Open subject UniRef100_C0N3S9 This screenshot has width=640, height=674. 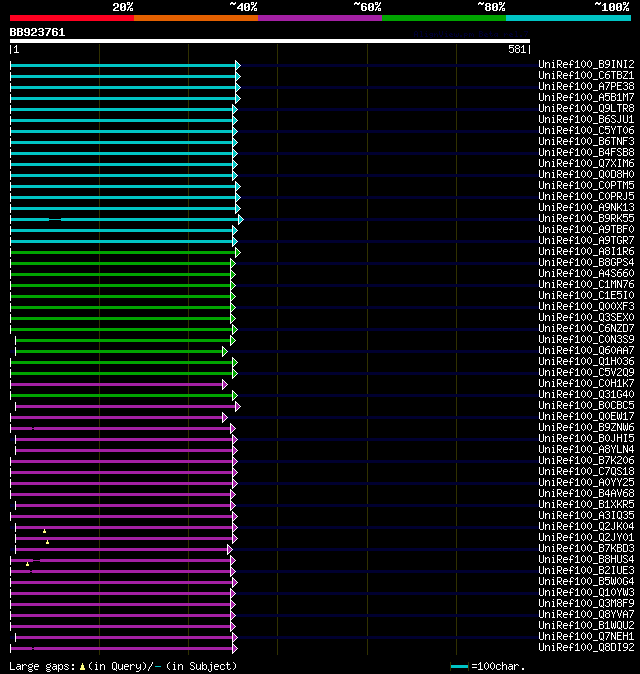[x=586, y=340]
